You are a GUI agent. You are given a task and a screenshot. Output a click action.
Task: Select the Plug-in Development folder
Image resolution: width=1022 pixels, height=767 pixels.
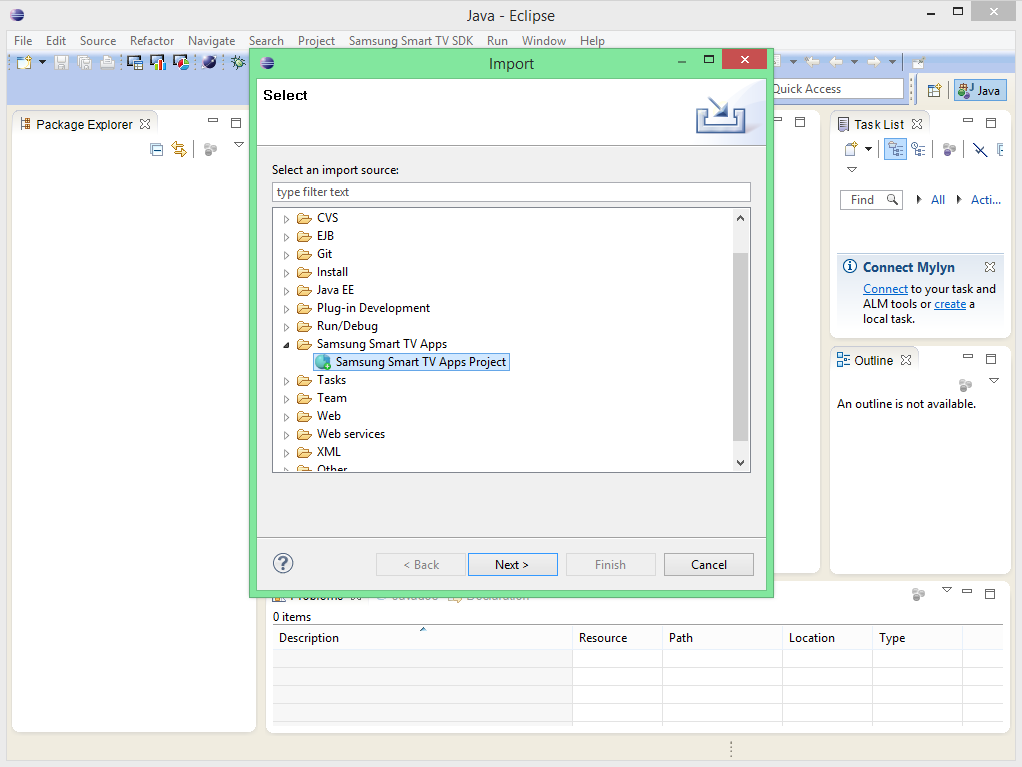click(373, 308)
